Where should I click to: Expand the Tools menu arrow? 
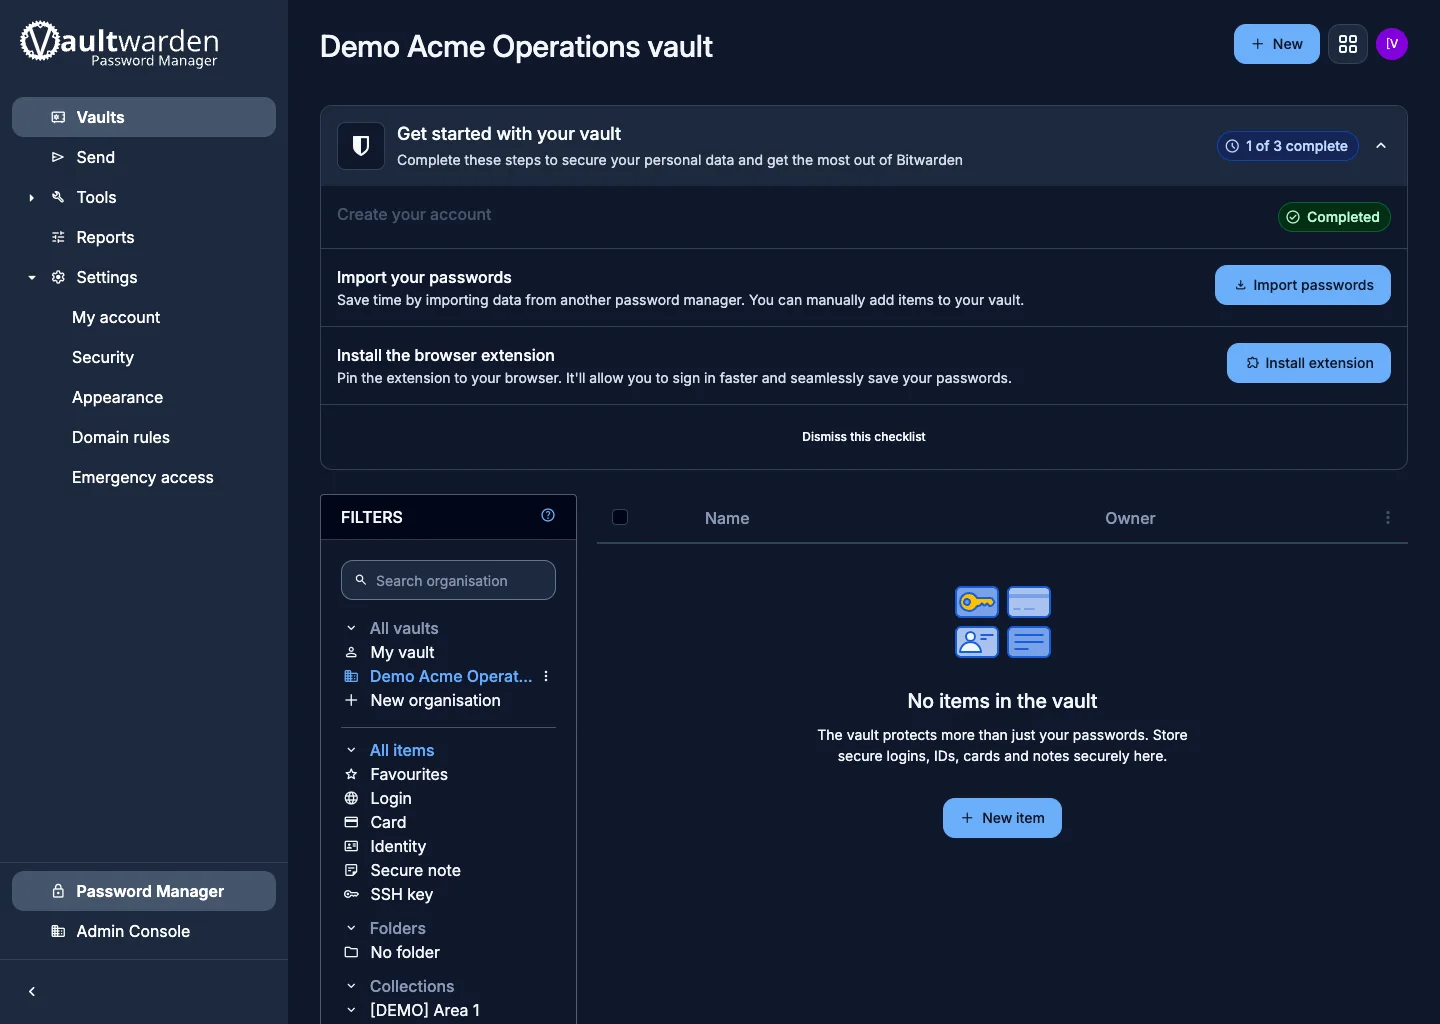point(32,198)
